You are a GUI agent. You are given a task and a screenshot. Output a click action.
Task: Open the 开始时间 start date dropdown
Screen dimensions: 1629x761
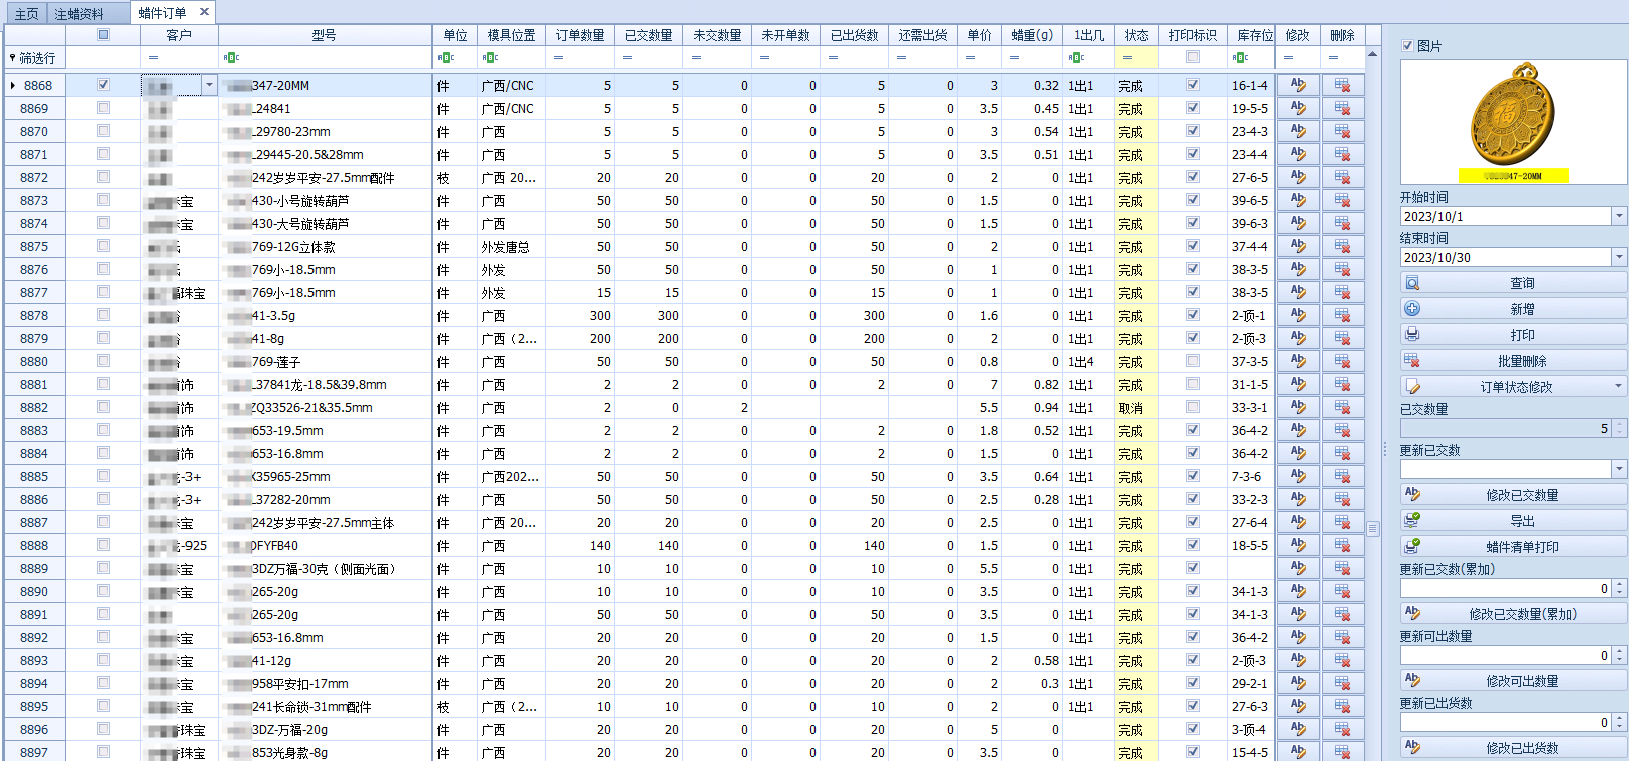point(1619,216)
